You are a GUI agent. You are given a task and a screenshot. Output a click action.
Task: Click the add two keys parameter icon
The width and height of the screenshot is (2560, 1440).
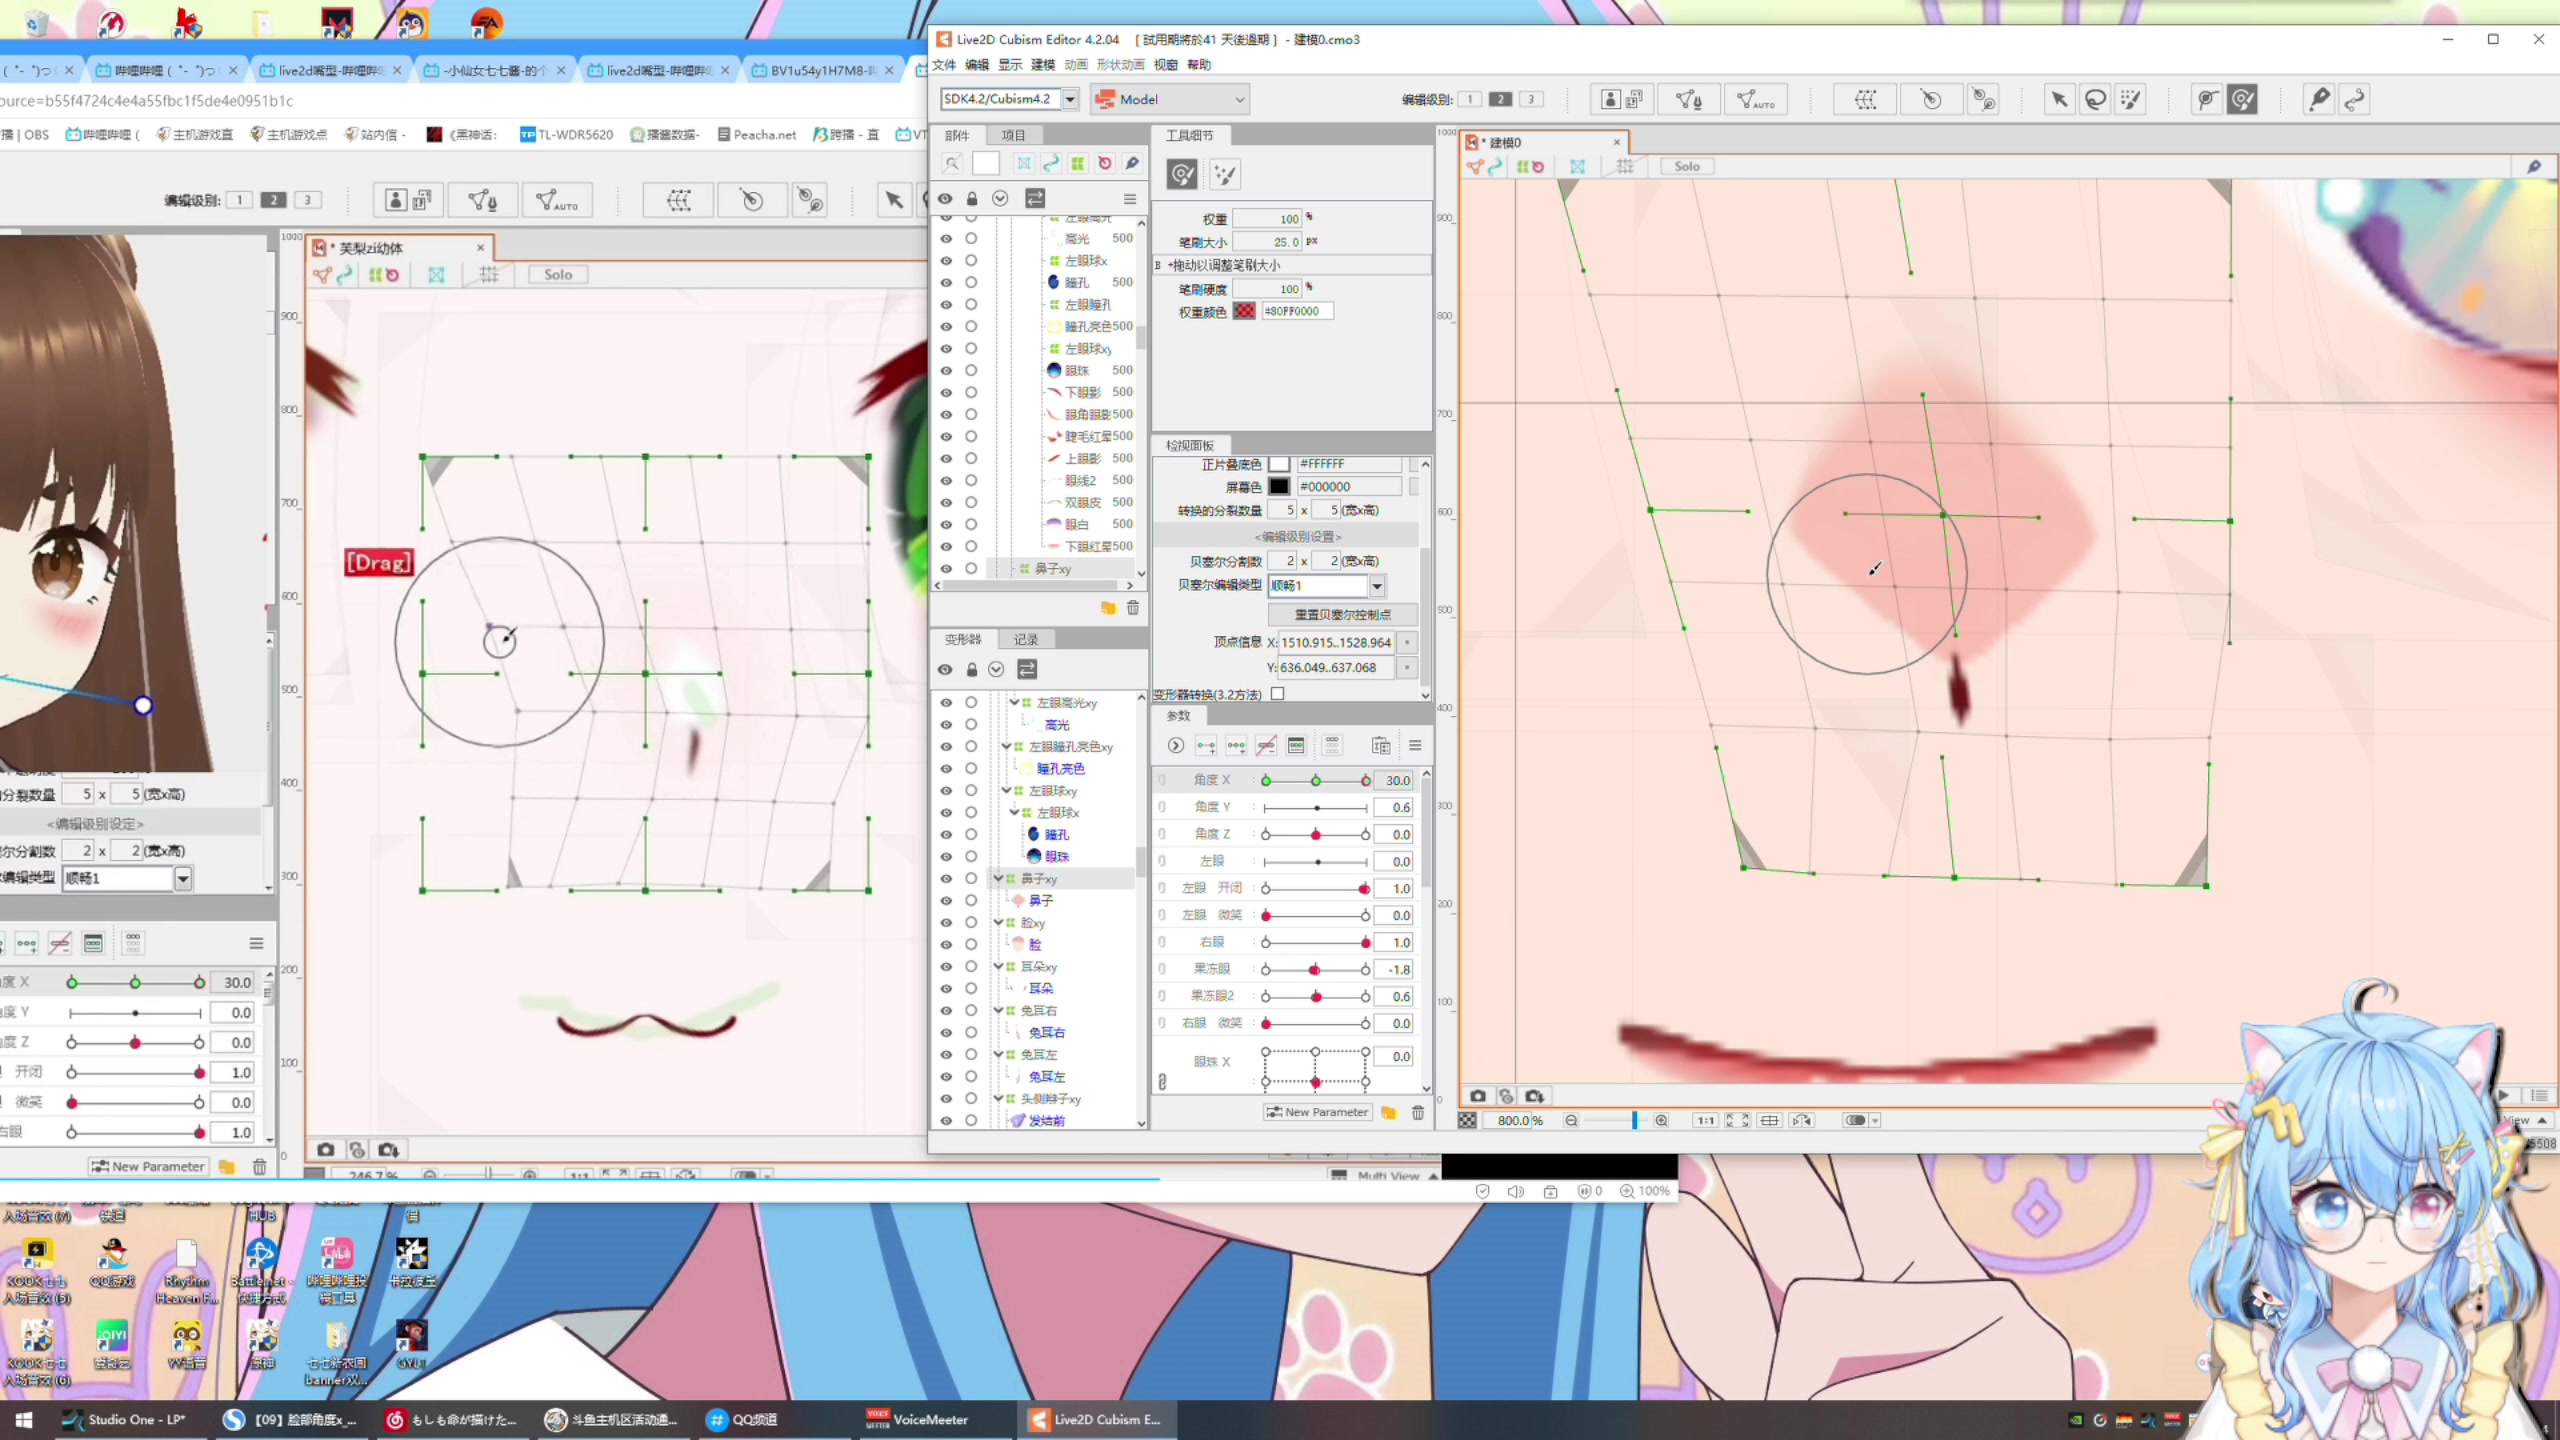click(1206, 746)
